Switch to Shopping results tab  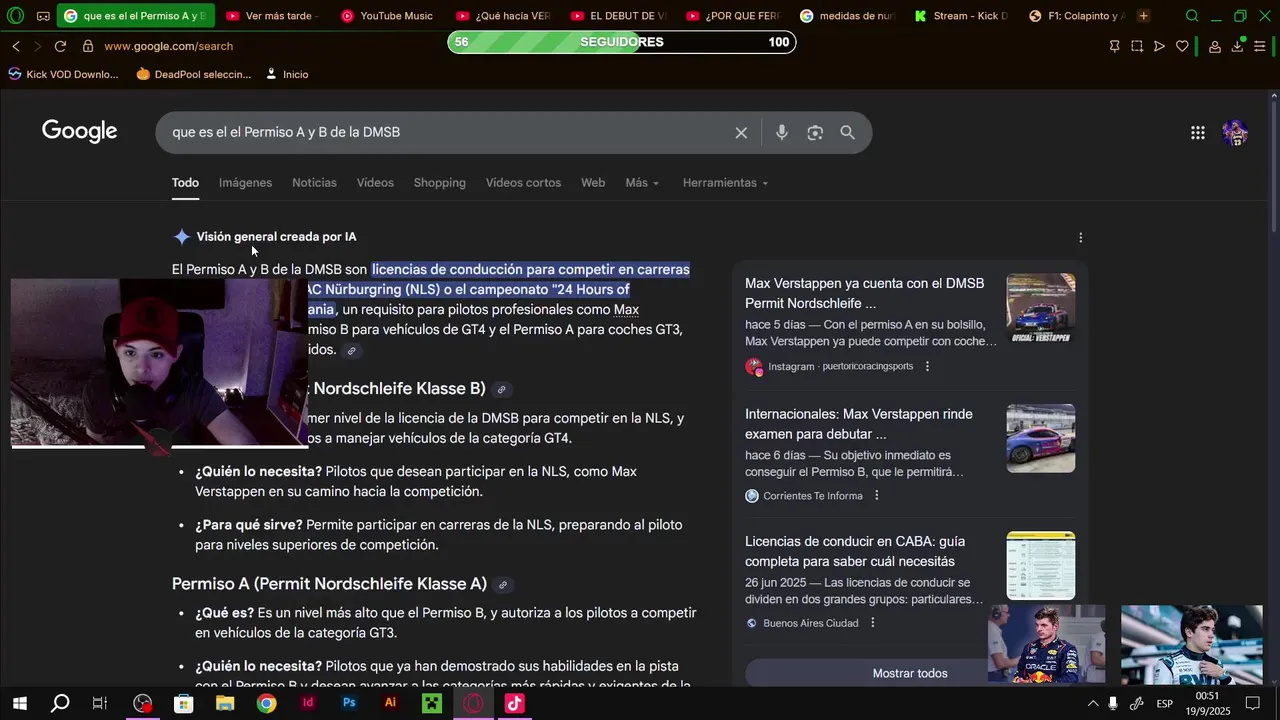(440, 183)
